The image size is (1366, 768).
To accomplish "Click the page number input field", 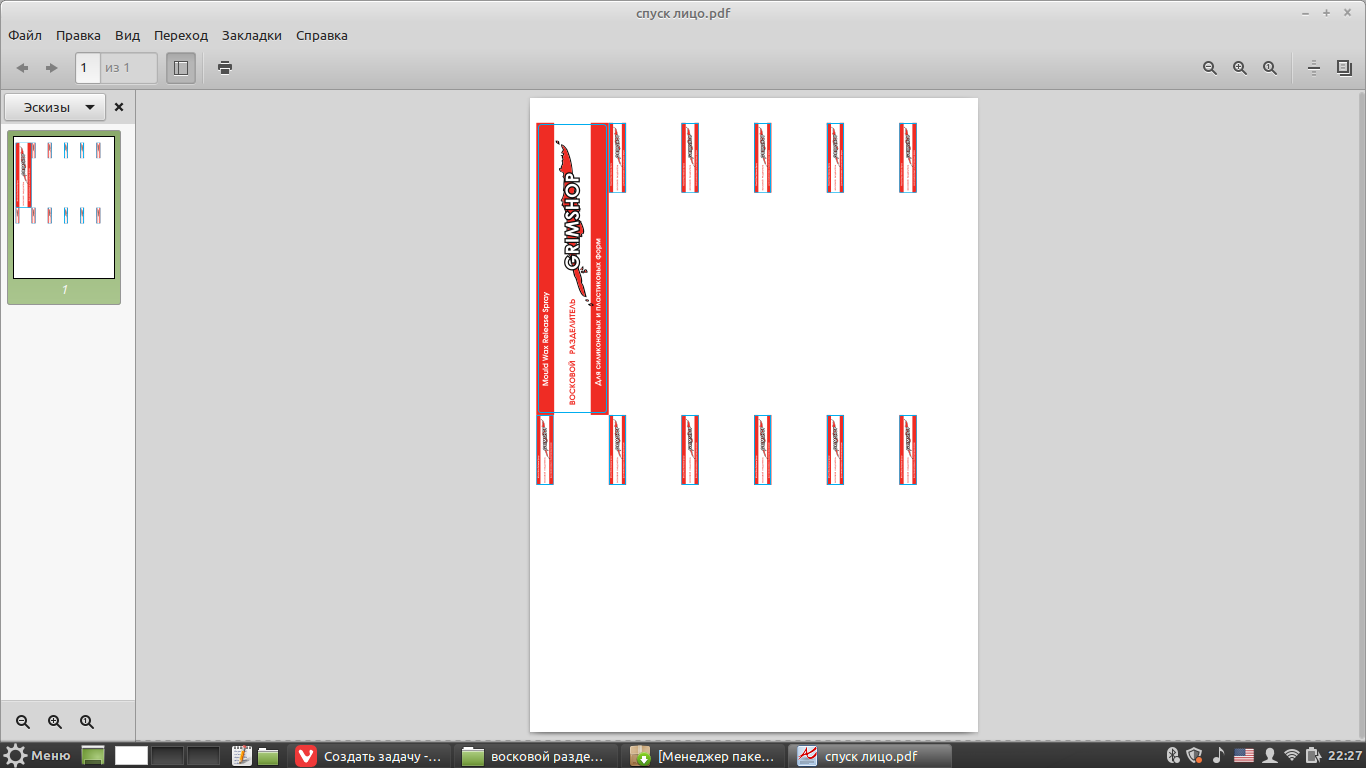I will pos(87,68).
